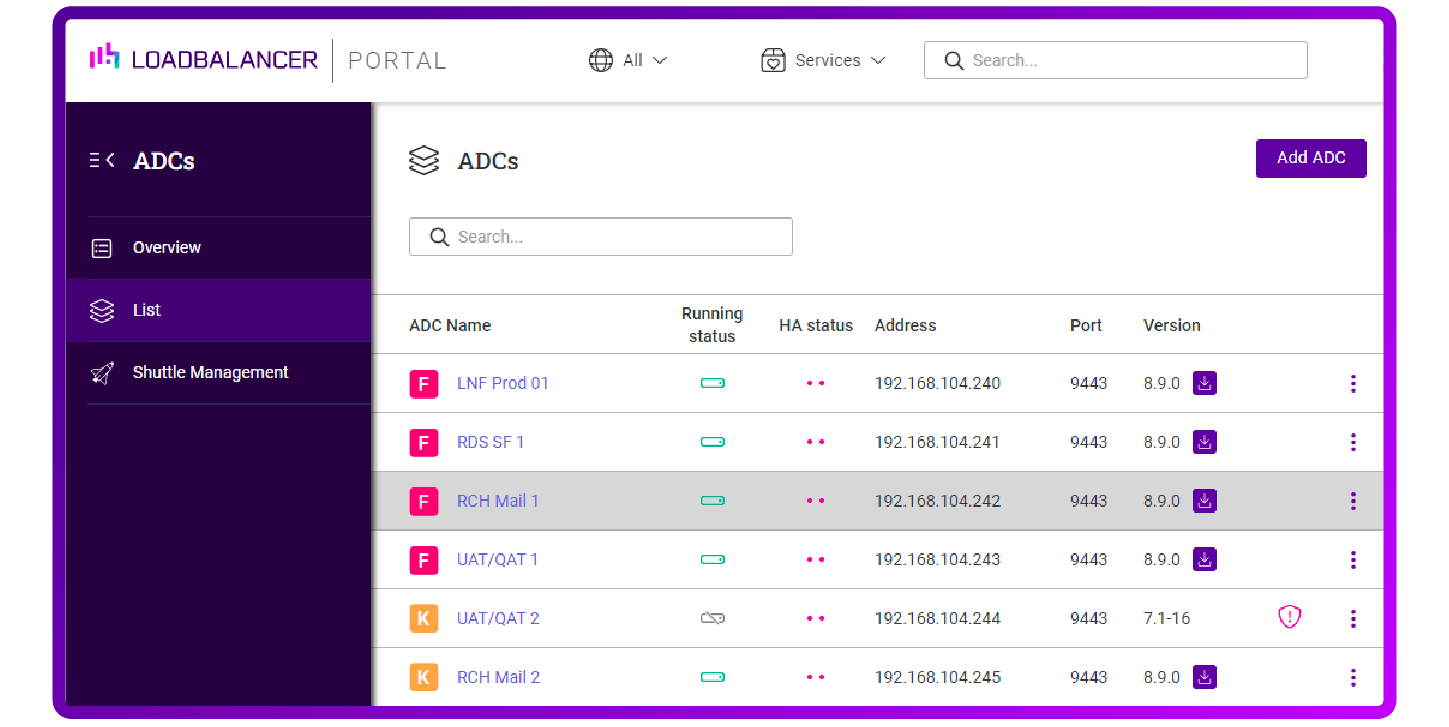Select List in the ADCs sidebar
Image resolution: width=1449 pixels, height=727 pixels.
pyautogui.click(x=146, y=310)
